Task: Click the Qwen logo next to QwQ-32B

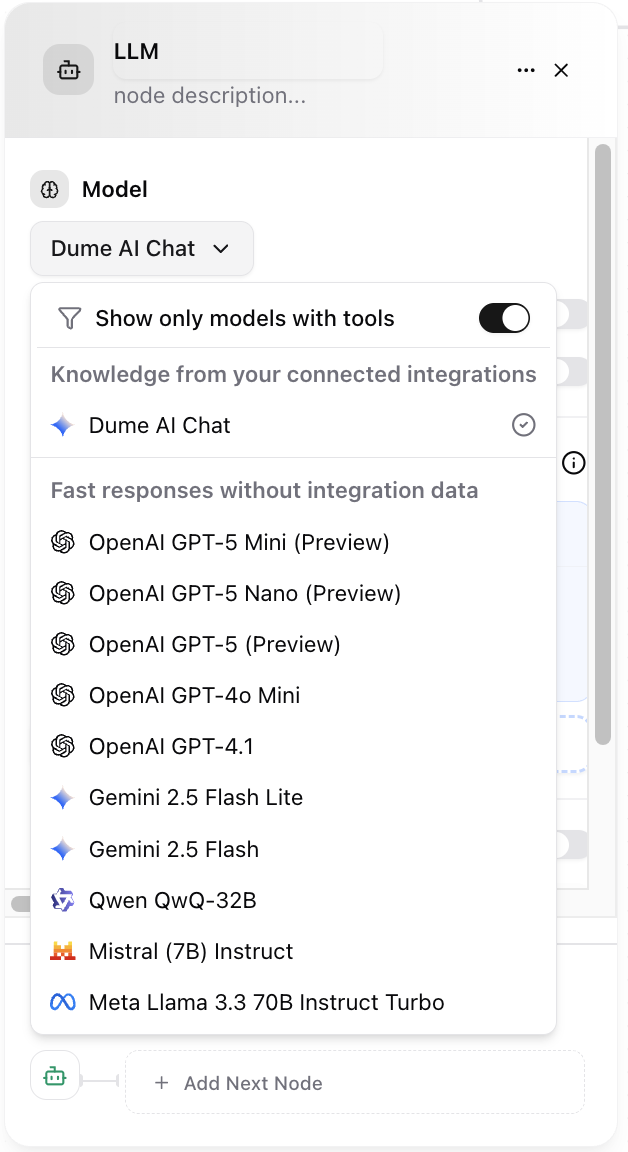Action: (64, 900)
